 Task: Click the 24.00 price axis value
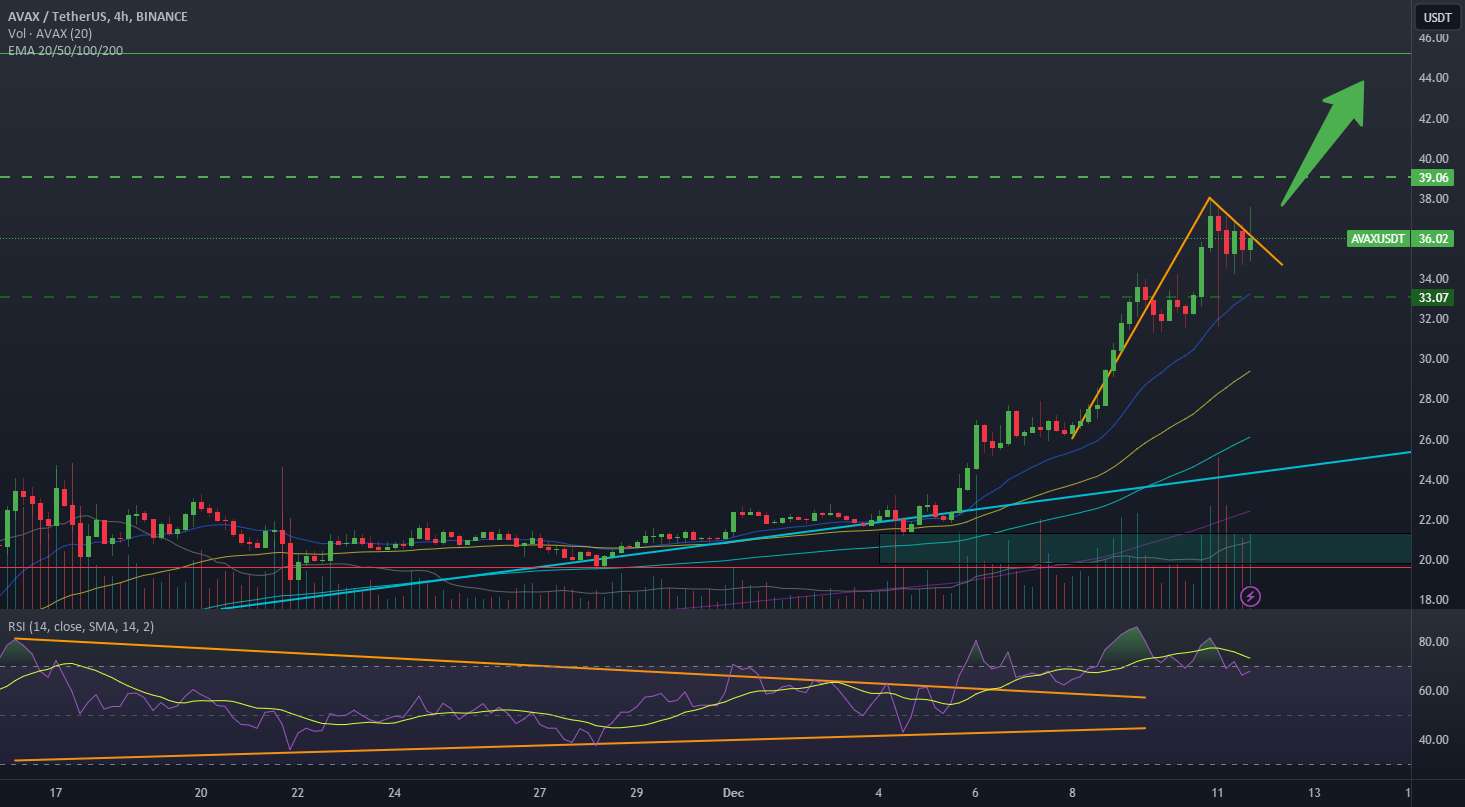pos(1434,479)
